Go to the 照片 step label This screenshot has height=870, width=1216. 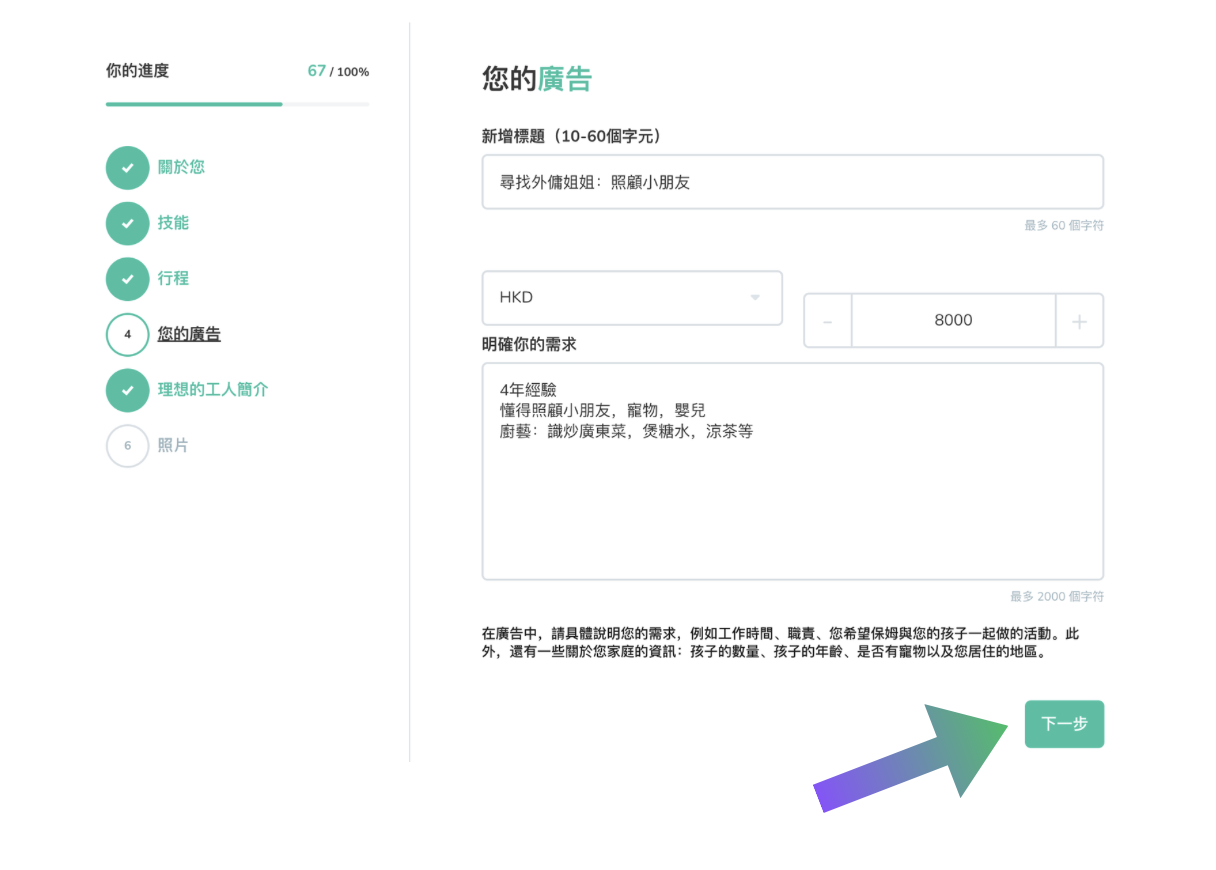(173, 445)
